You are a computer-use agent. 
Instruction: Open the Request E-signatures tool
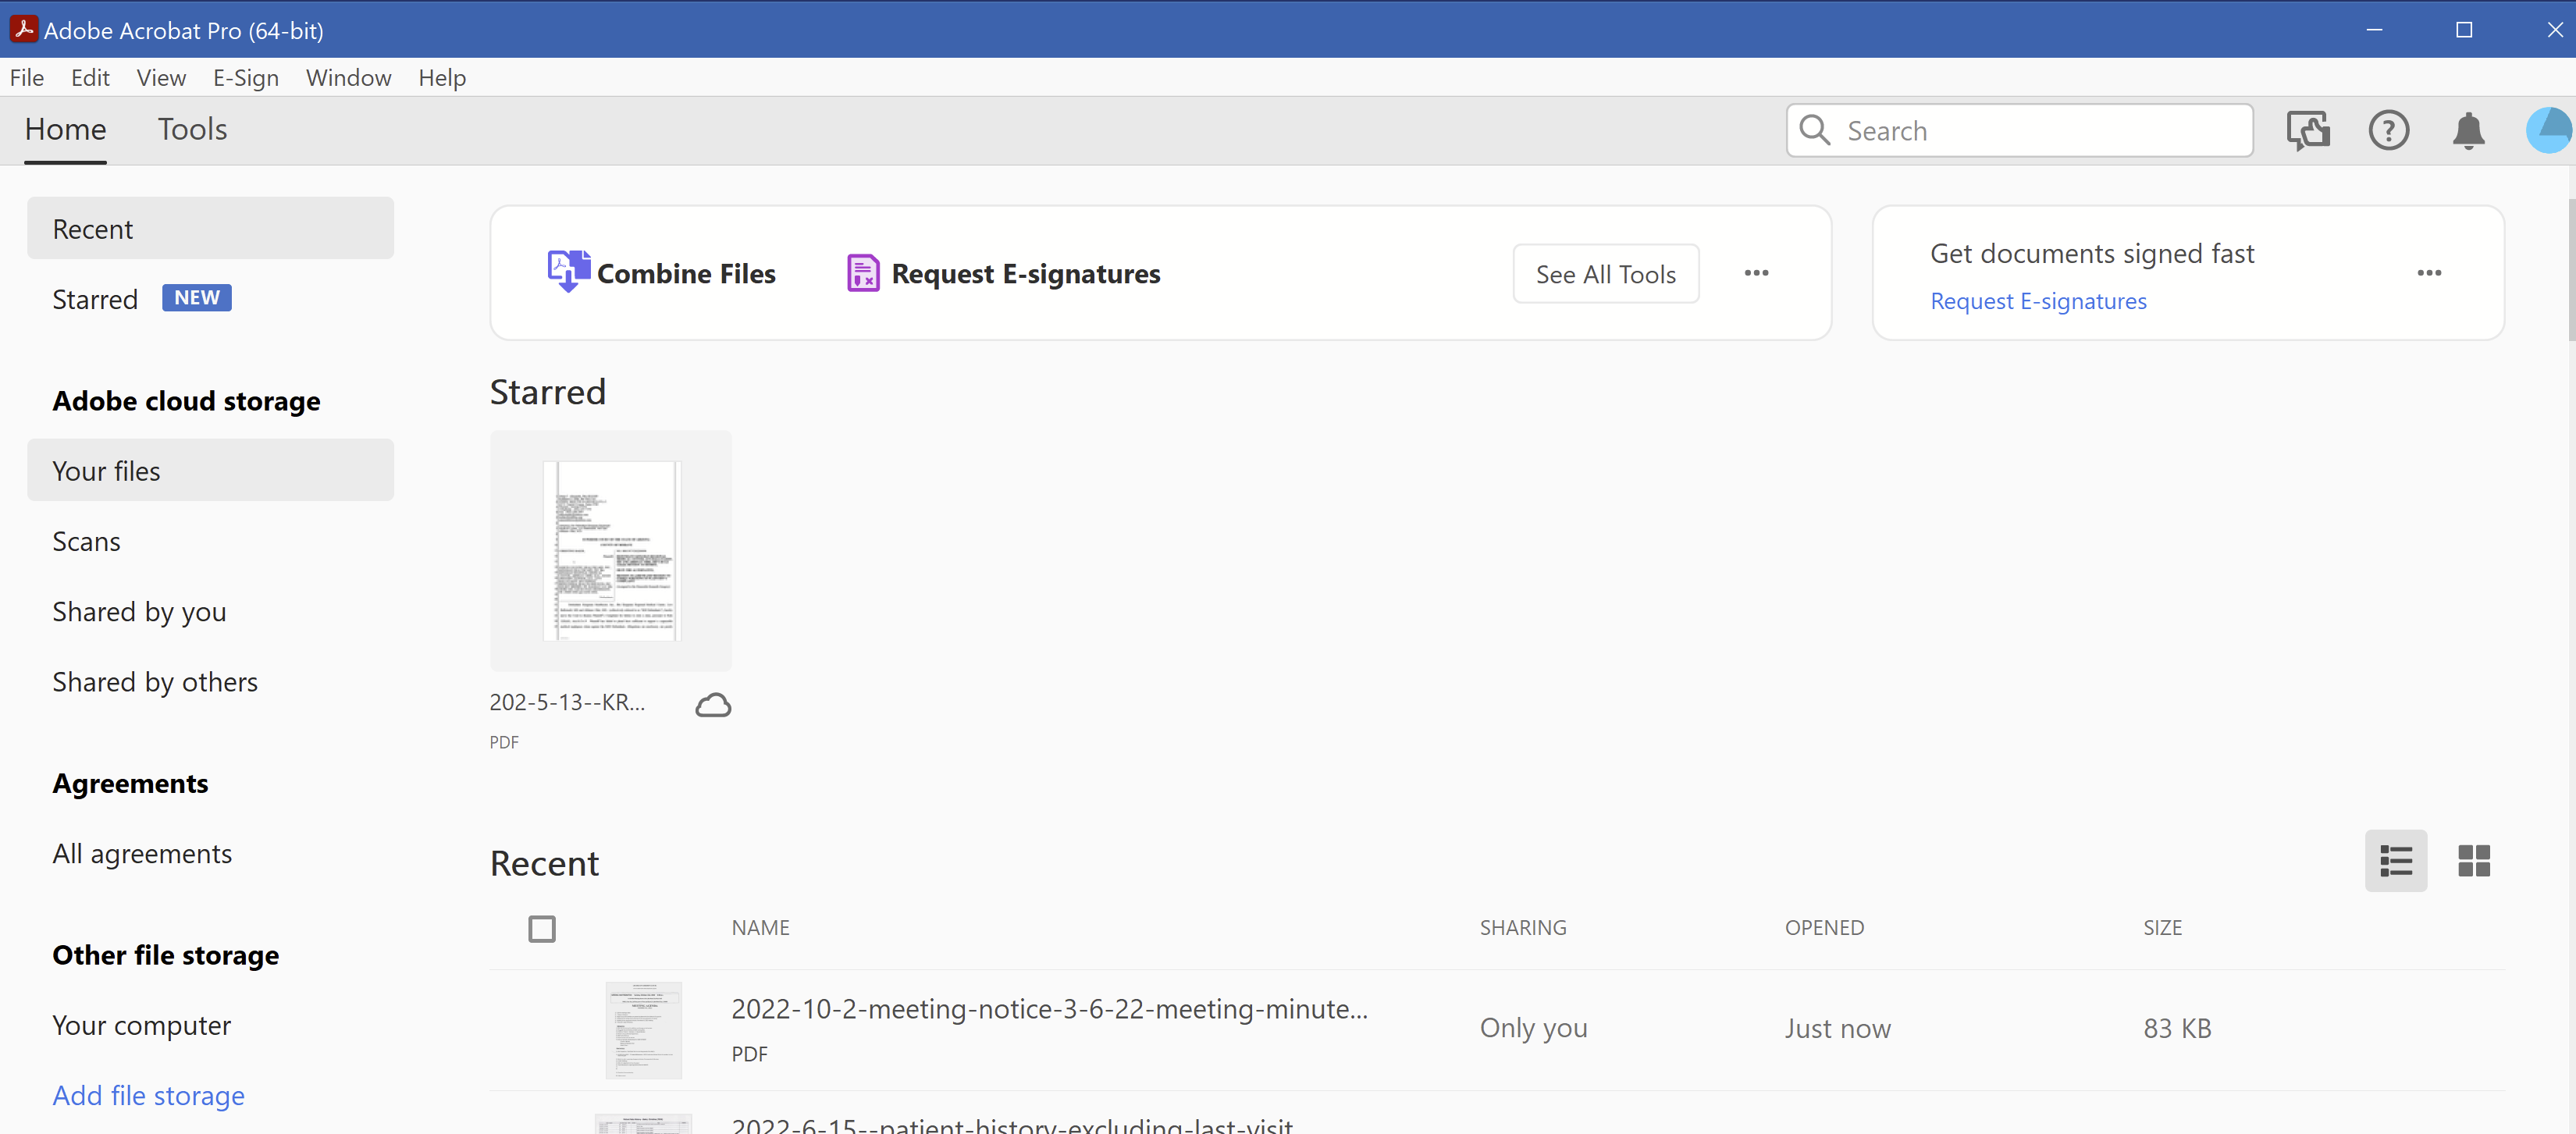pyautogui.click(x=1003, y=273)
